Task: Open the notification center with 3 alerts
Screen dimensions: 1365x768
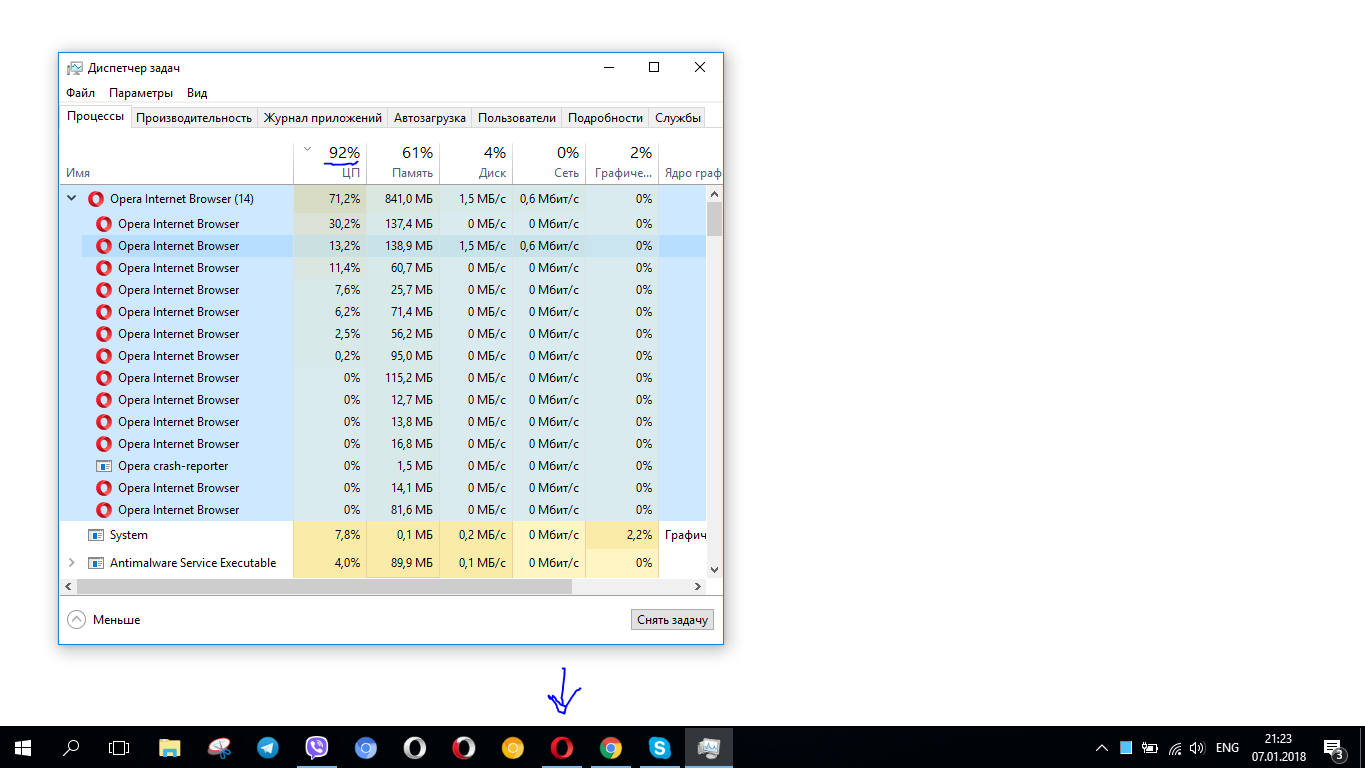Action: [x=1332, y=748]
